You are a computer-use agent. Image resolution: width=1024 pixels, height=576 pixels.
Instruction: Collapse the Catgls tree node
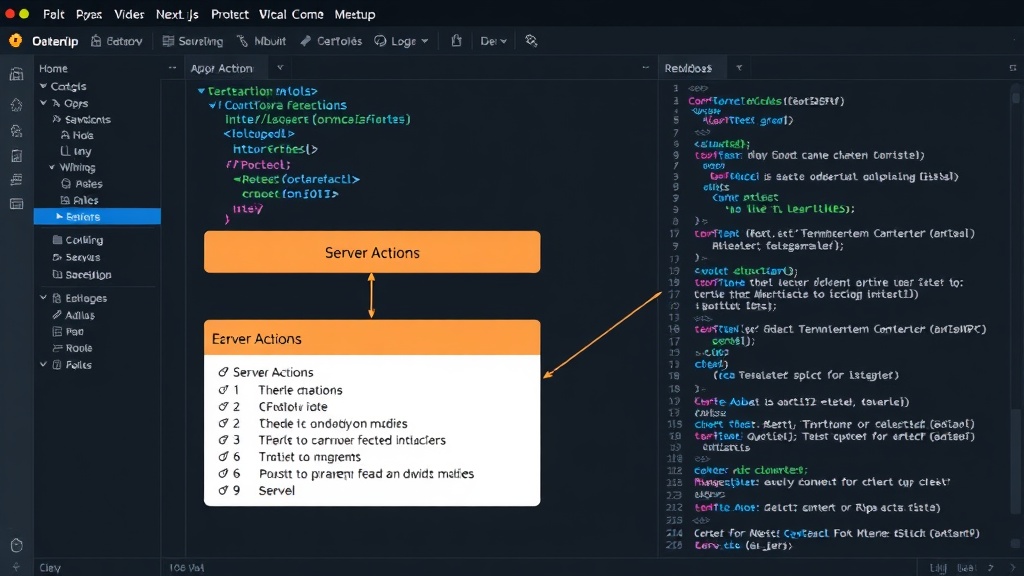[x=43, y=86]
